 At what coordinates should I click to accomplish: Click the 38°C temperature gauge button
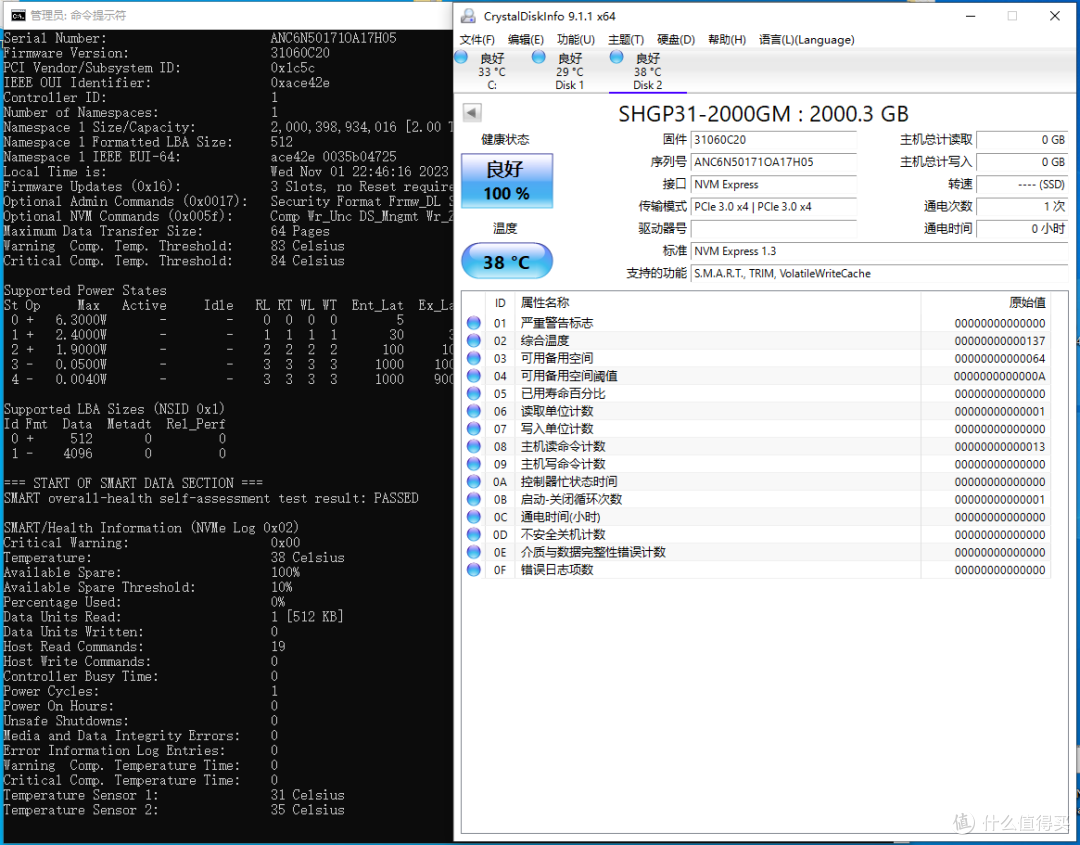pos(506,259)
